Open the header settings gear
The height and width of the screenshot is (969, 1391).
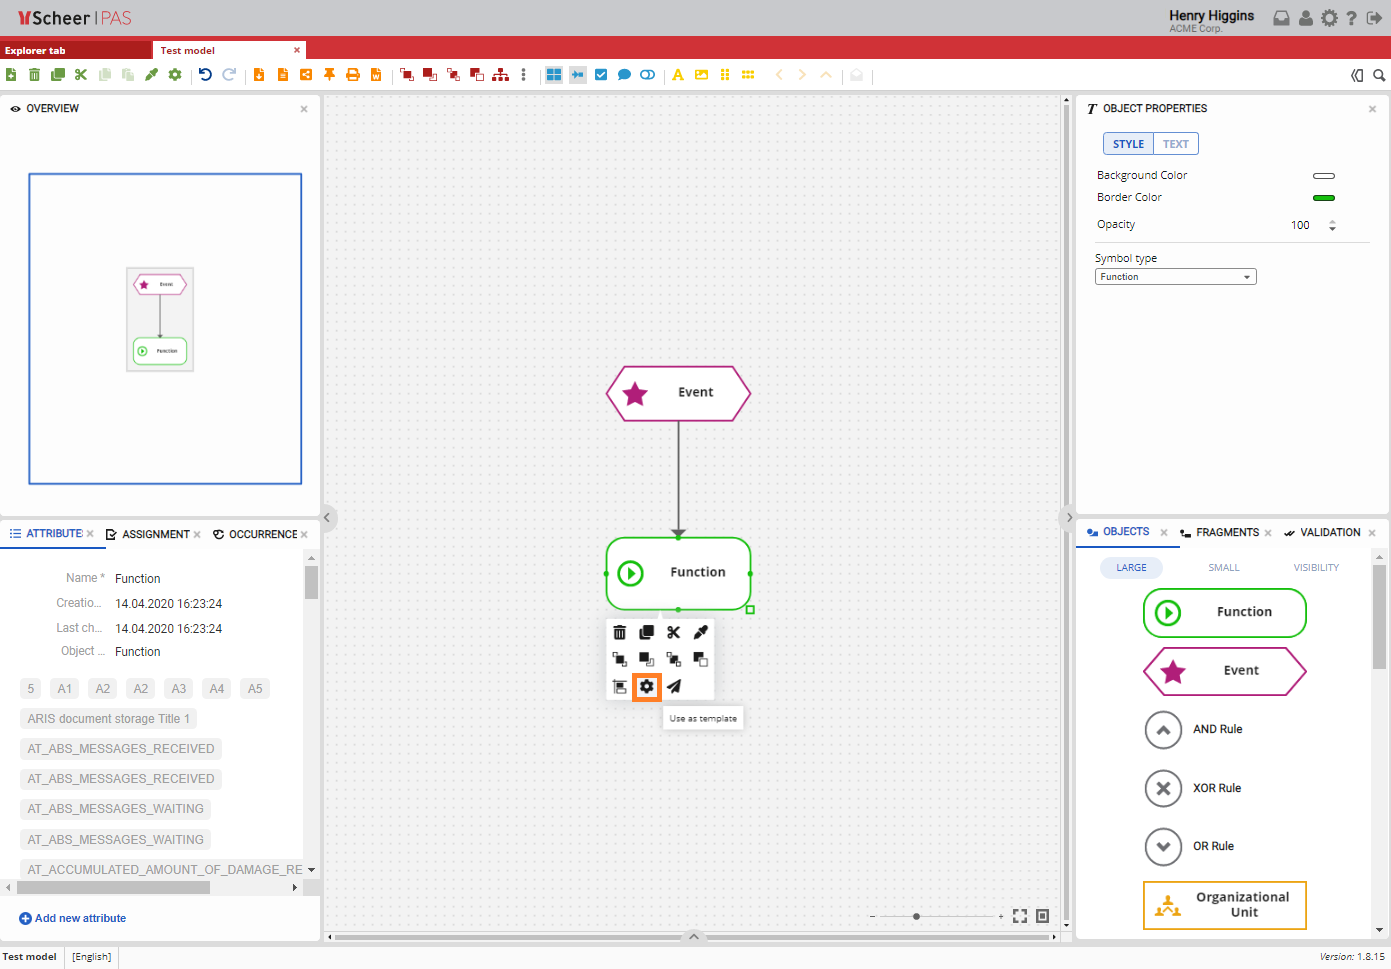[x=1329, y=18]
